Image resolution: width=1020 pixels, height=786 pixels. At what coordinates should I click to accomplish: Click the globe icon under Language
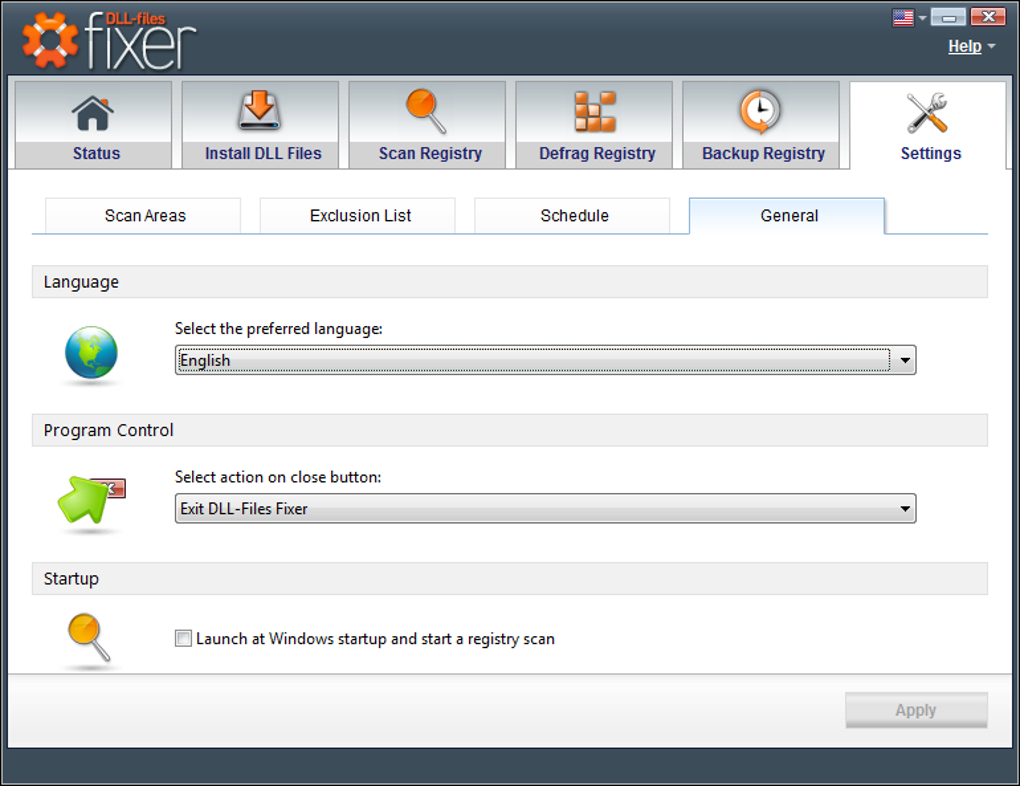[91, 352]
